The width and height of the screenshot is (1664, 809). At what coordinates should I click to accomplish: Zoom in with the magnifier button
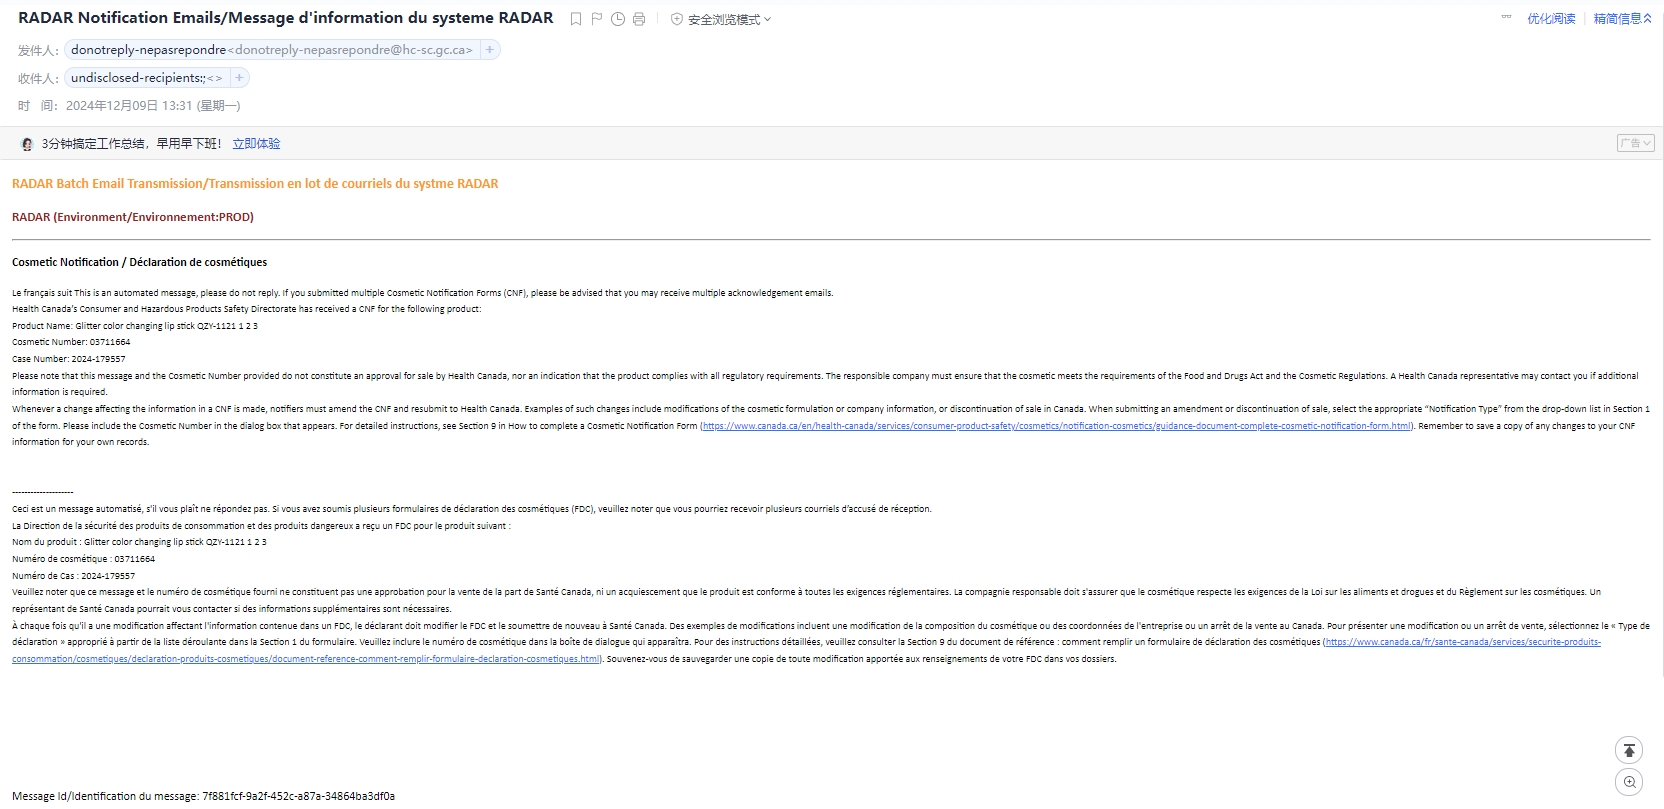tap(1629, 782)
